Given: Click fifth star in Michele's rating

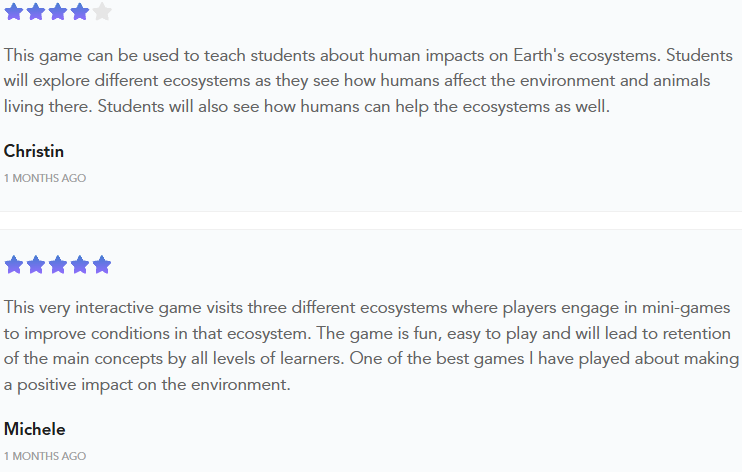Looking at the screenshot, I should point(102,265).
